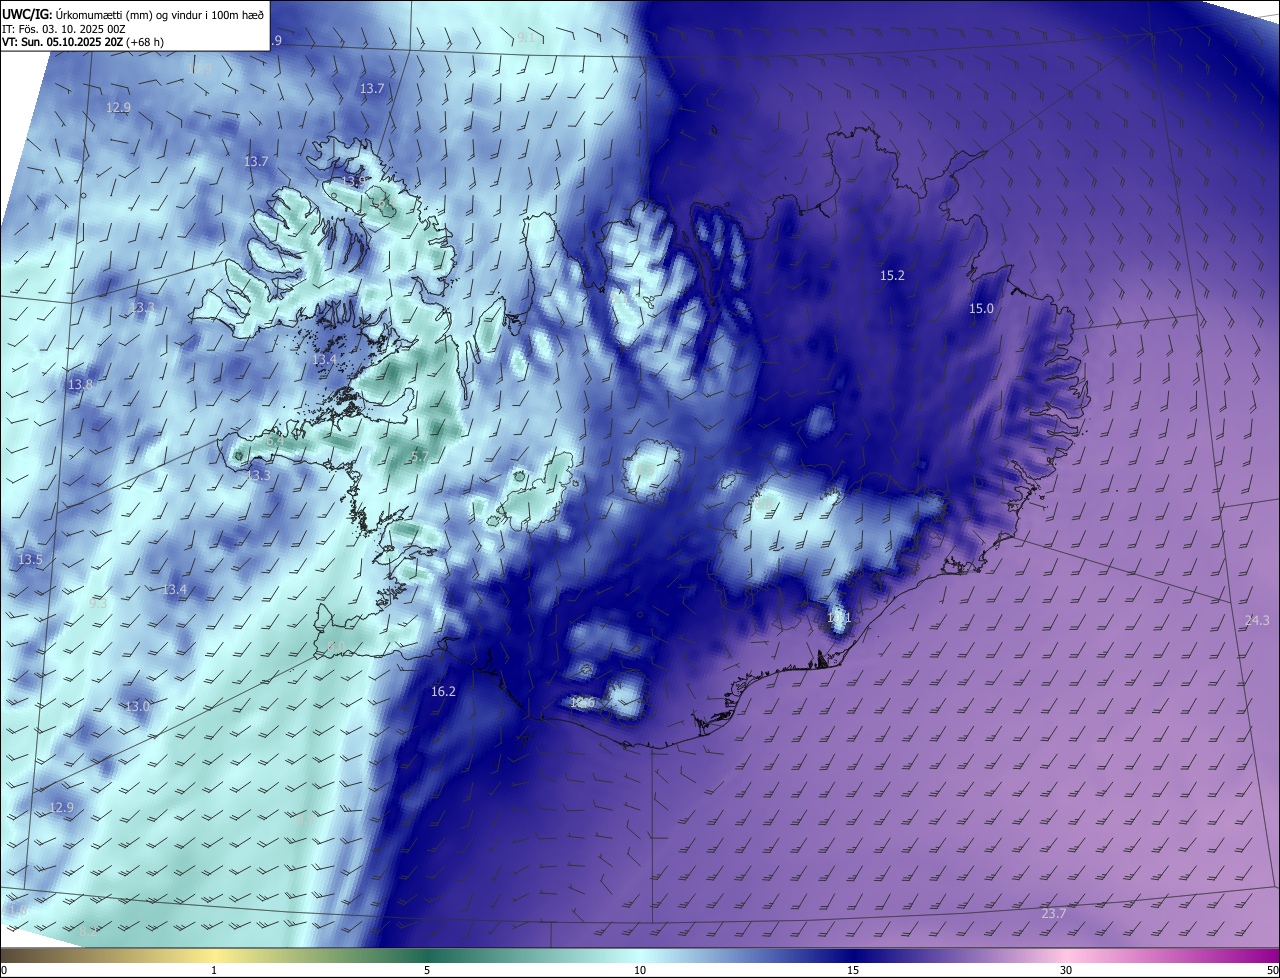Click the 8.0 value on the map
This screenshot has height=978, width=1280.
pyautogui.click(x=336, y=646)
